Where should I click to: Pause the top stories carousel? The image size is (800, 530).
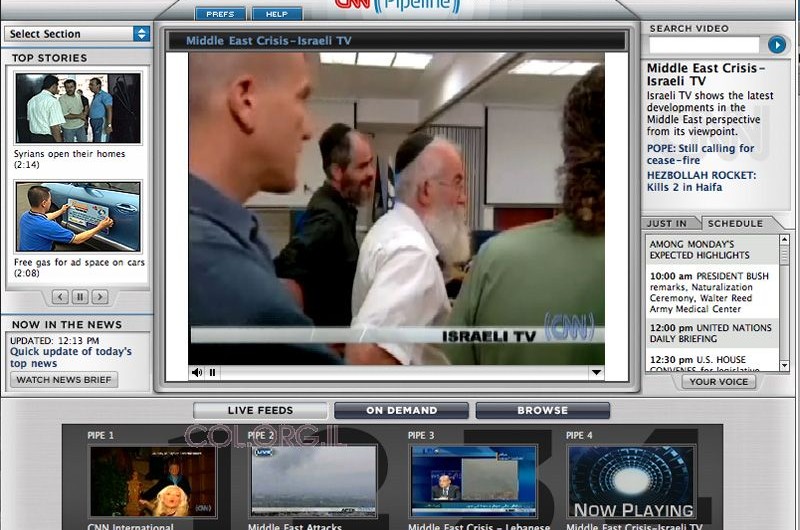(x=80, y=296)
